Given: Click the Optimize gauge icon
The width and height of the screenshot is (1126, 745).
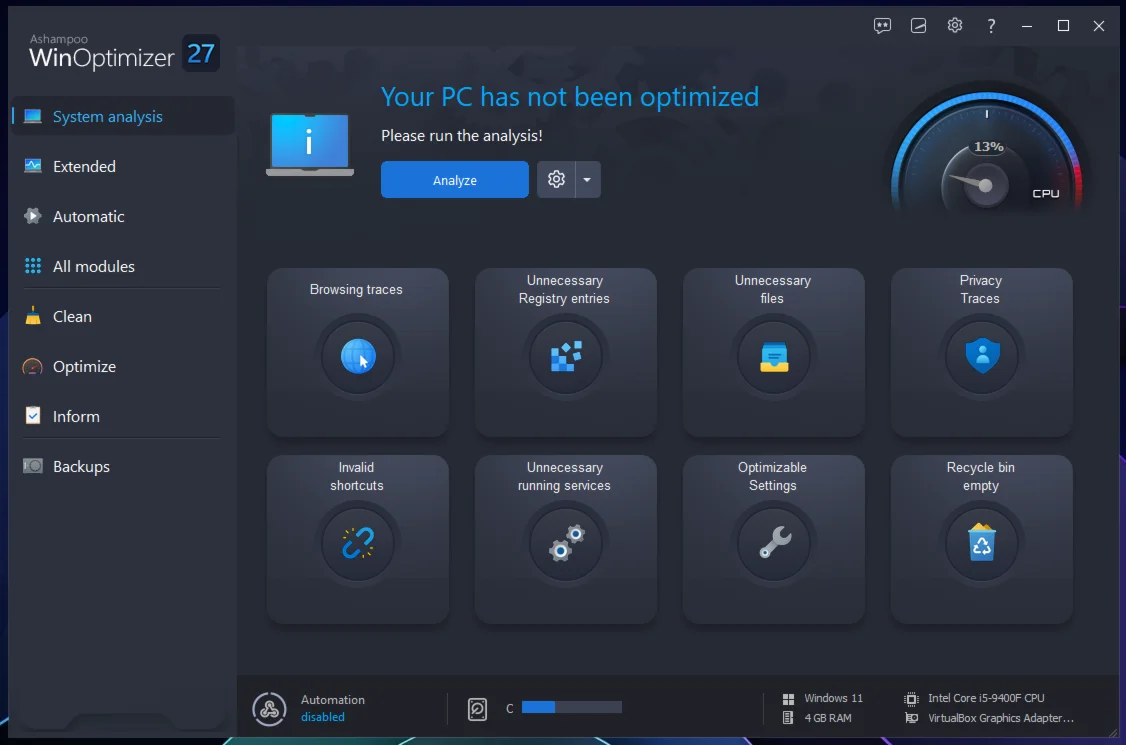Looking at the screenshot, I should 32,366.
